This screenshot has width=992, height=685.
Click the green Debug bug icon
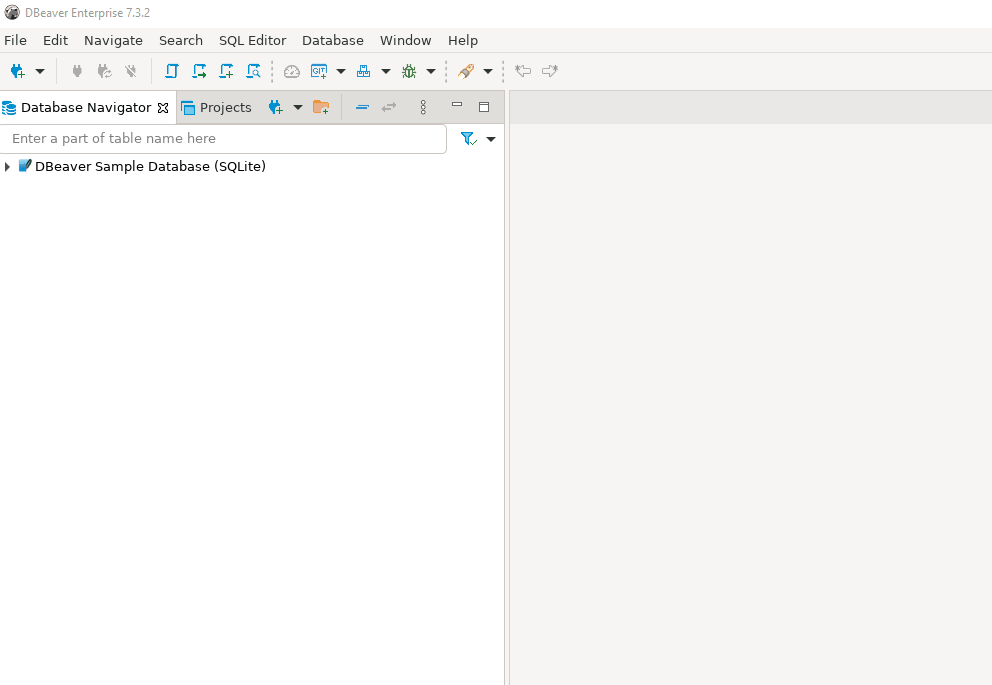click(x=409, y=71)
